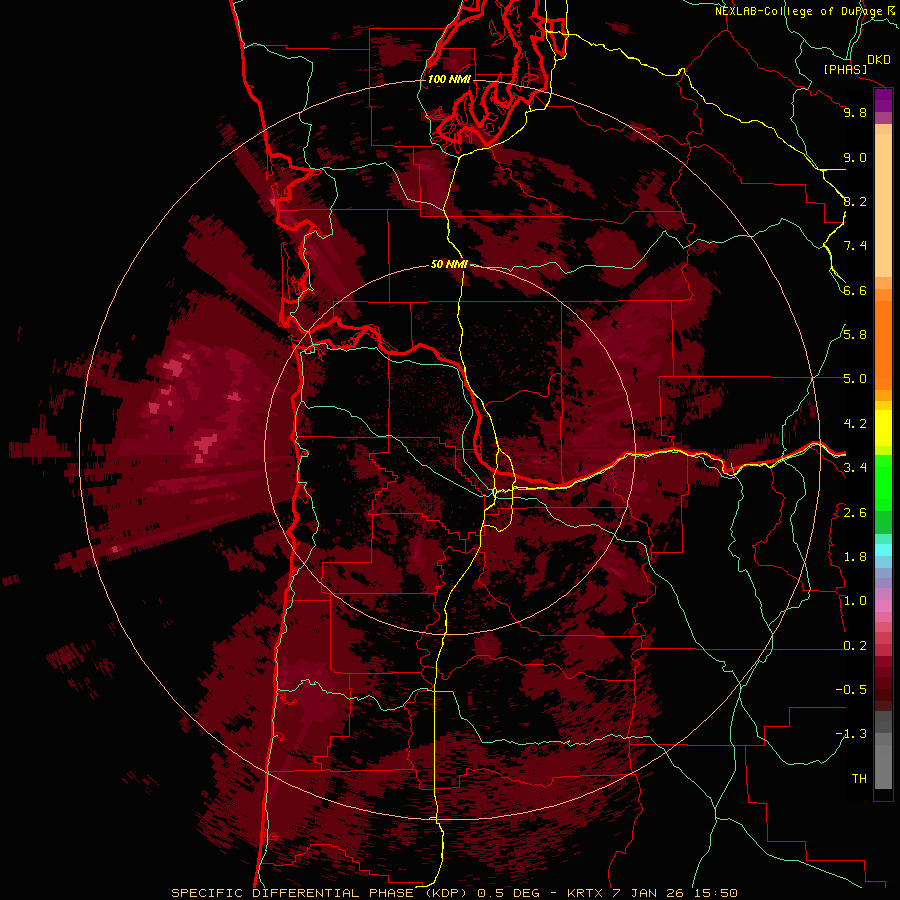Viewport: 900px width, 900px height.
Task: Select the 9.8 value on color scale
Action: coord(855,112)
